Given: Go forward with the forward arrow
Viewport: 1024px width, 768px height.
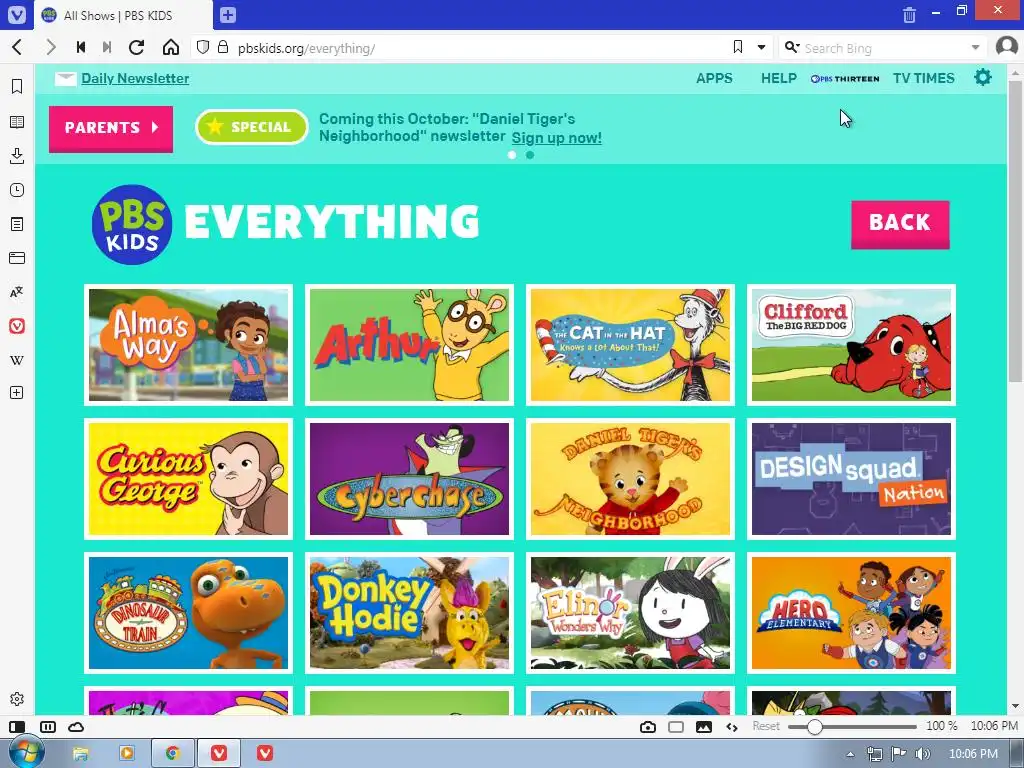Looking at the screenshot, I should coord(50,47).
